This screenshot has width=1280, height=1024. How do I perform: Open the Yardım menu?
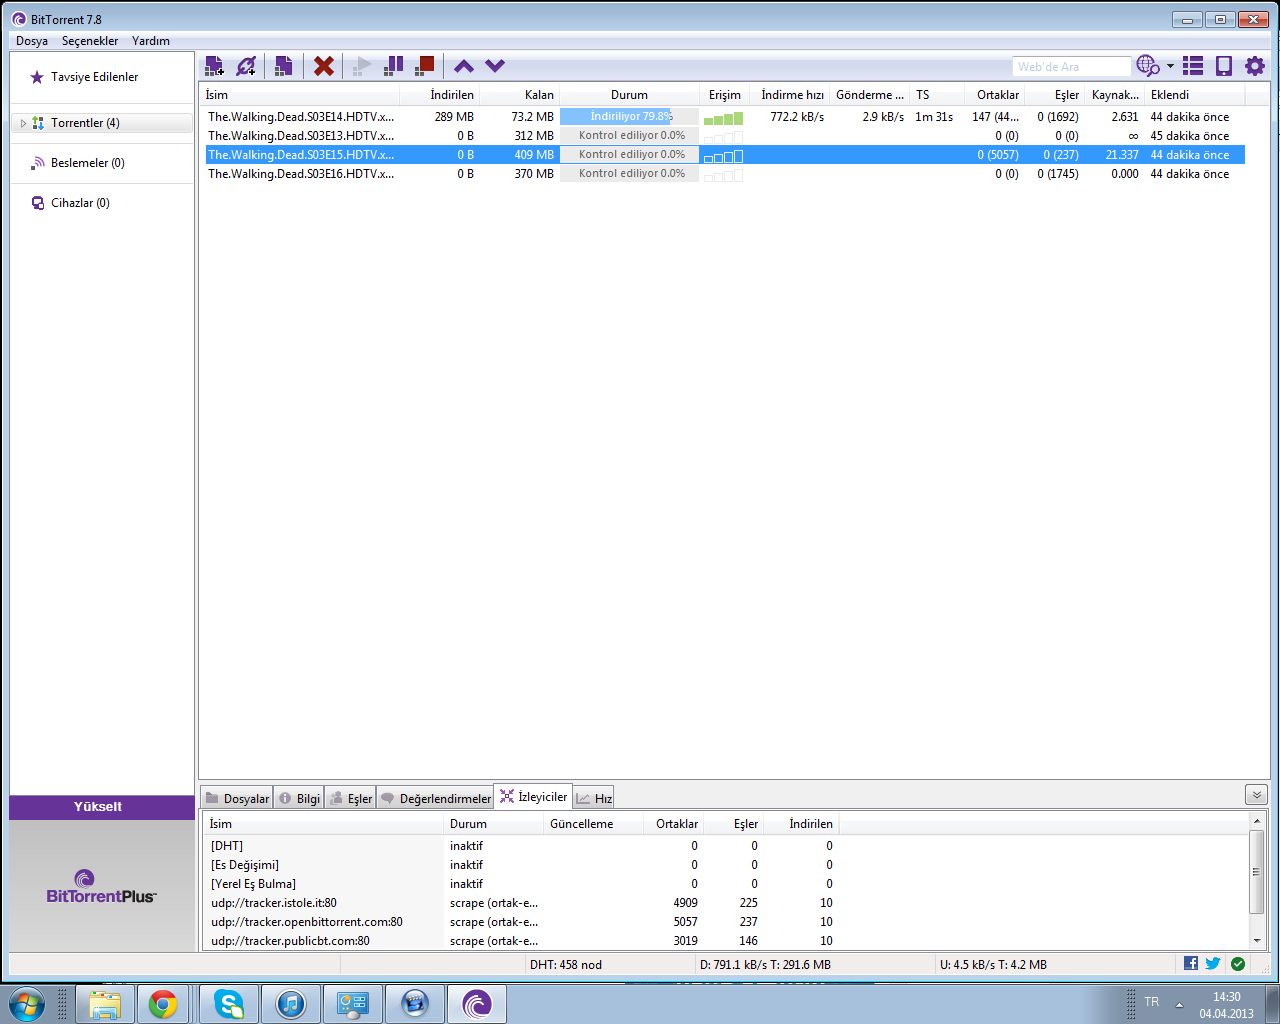click(151, 41)
